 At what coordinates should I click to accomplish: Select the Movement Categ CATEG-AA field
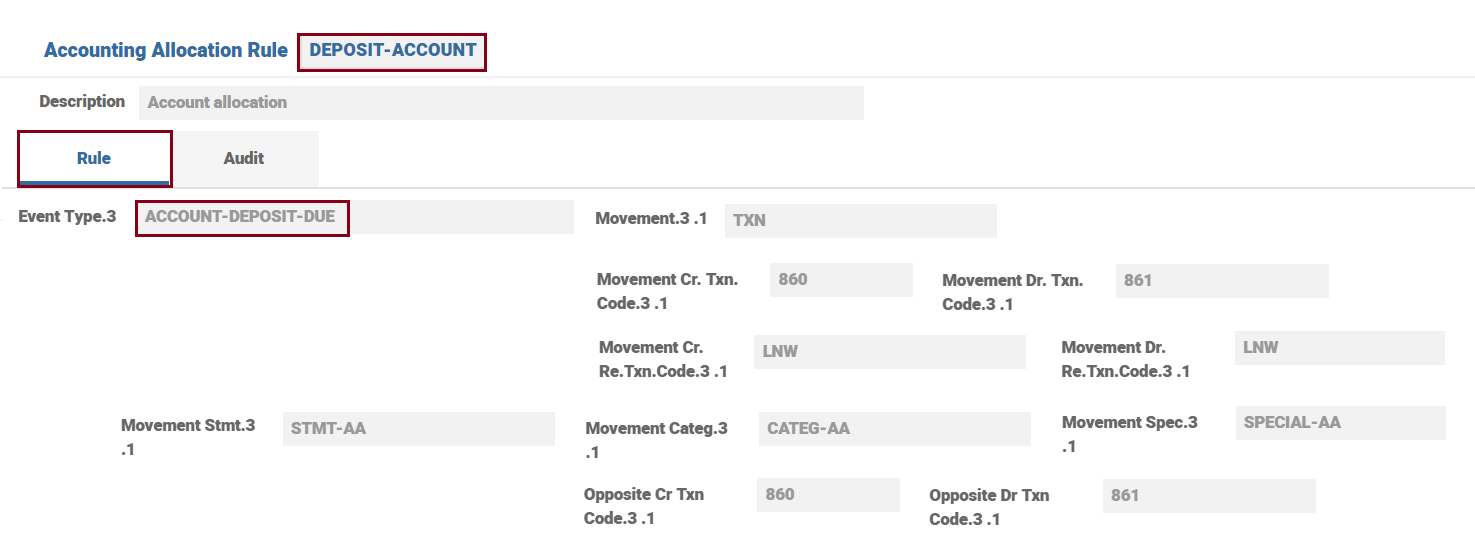[x=894, y=429]
